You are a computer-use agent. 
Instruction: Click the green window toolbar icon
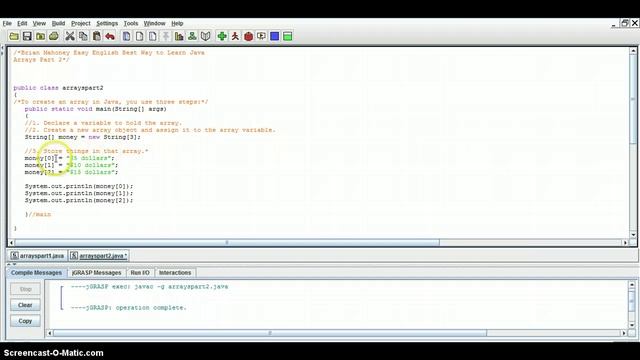coord(287,36)
